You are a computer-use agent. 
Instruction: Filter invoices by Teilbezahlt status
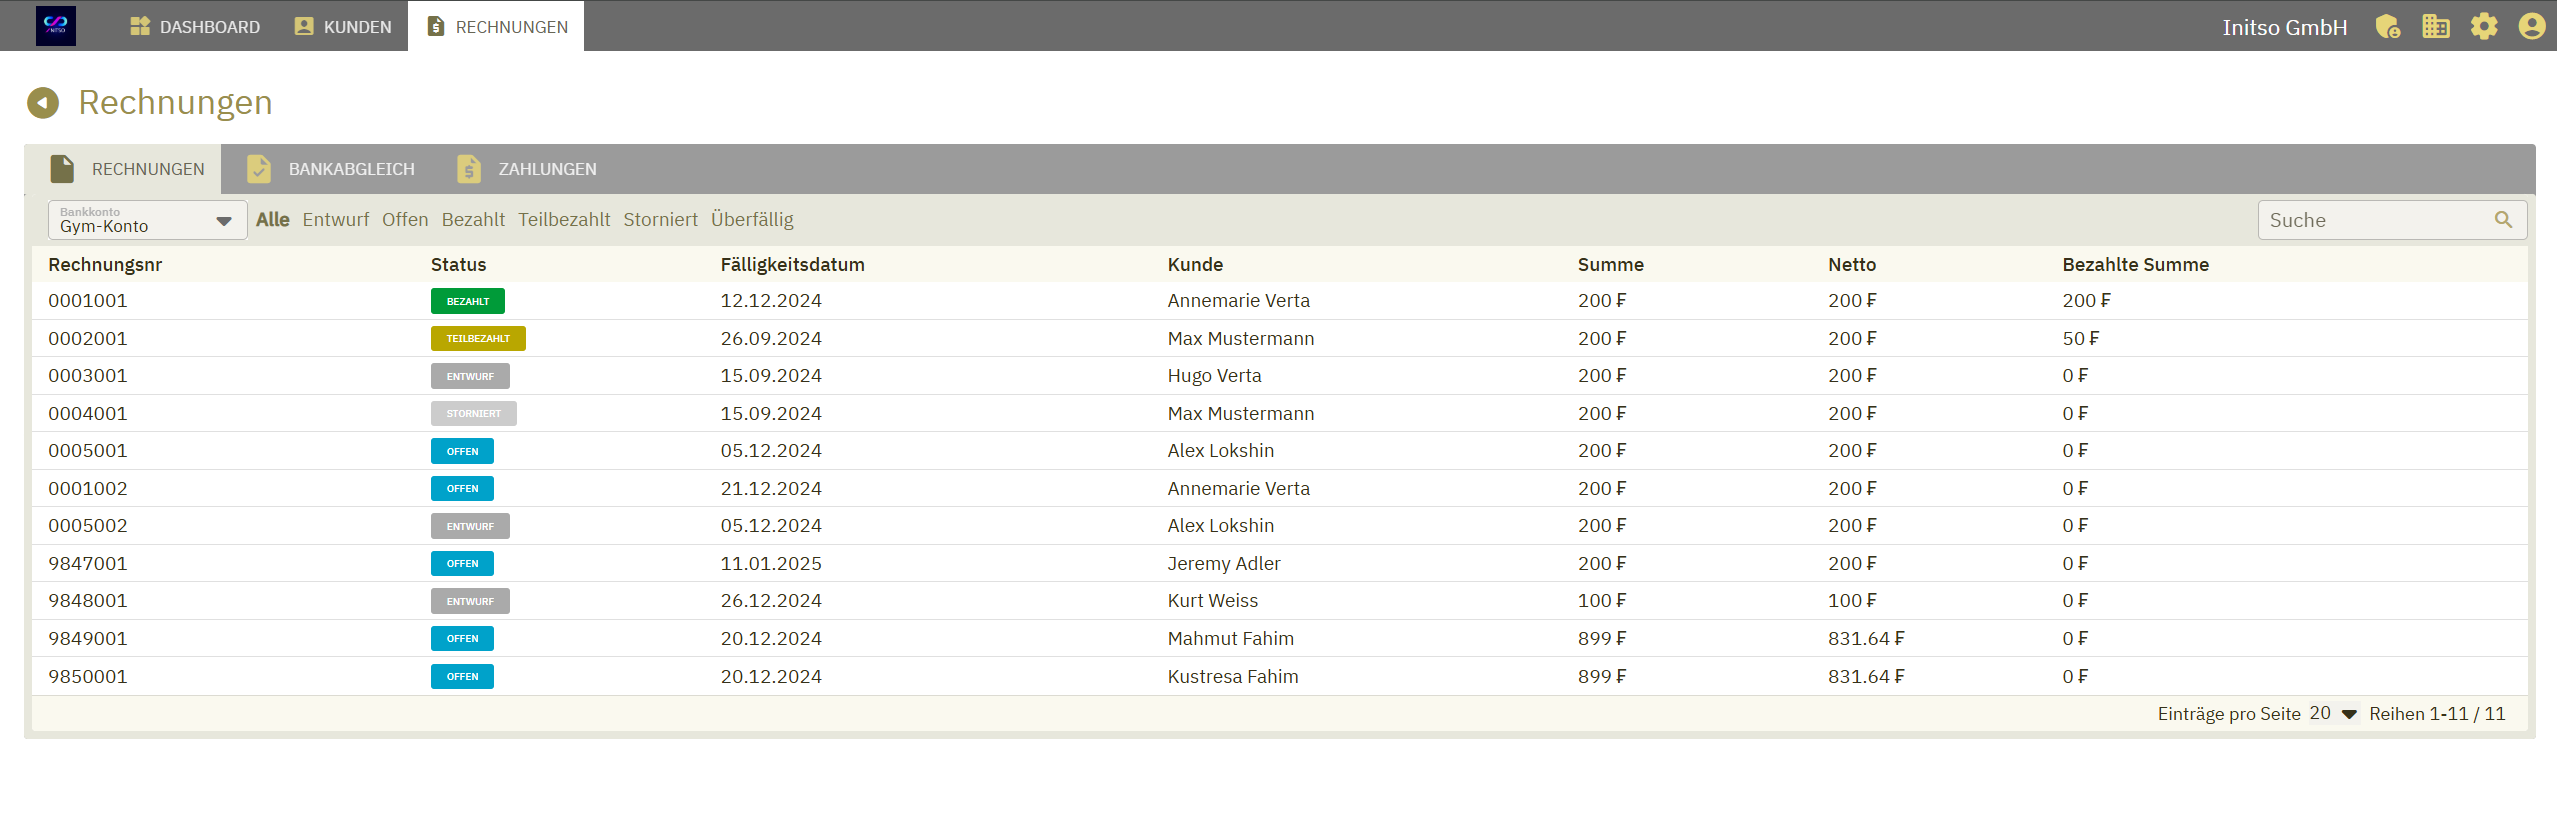click(x=563, y=220)
